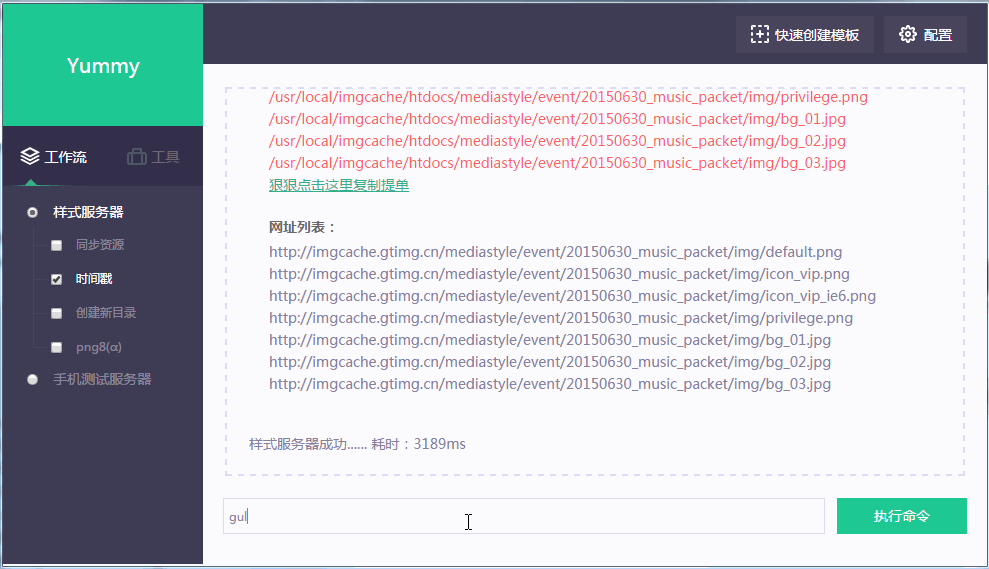Click the 网址列表： heading
Image resolution: width=989 pixels, height=569 pixels.
pyautogui.click(x=303, y=227)
